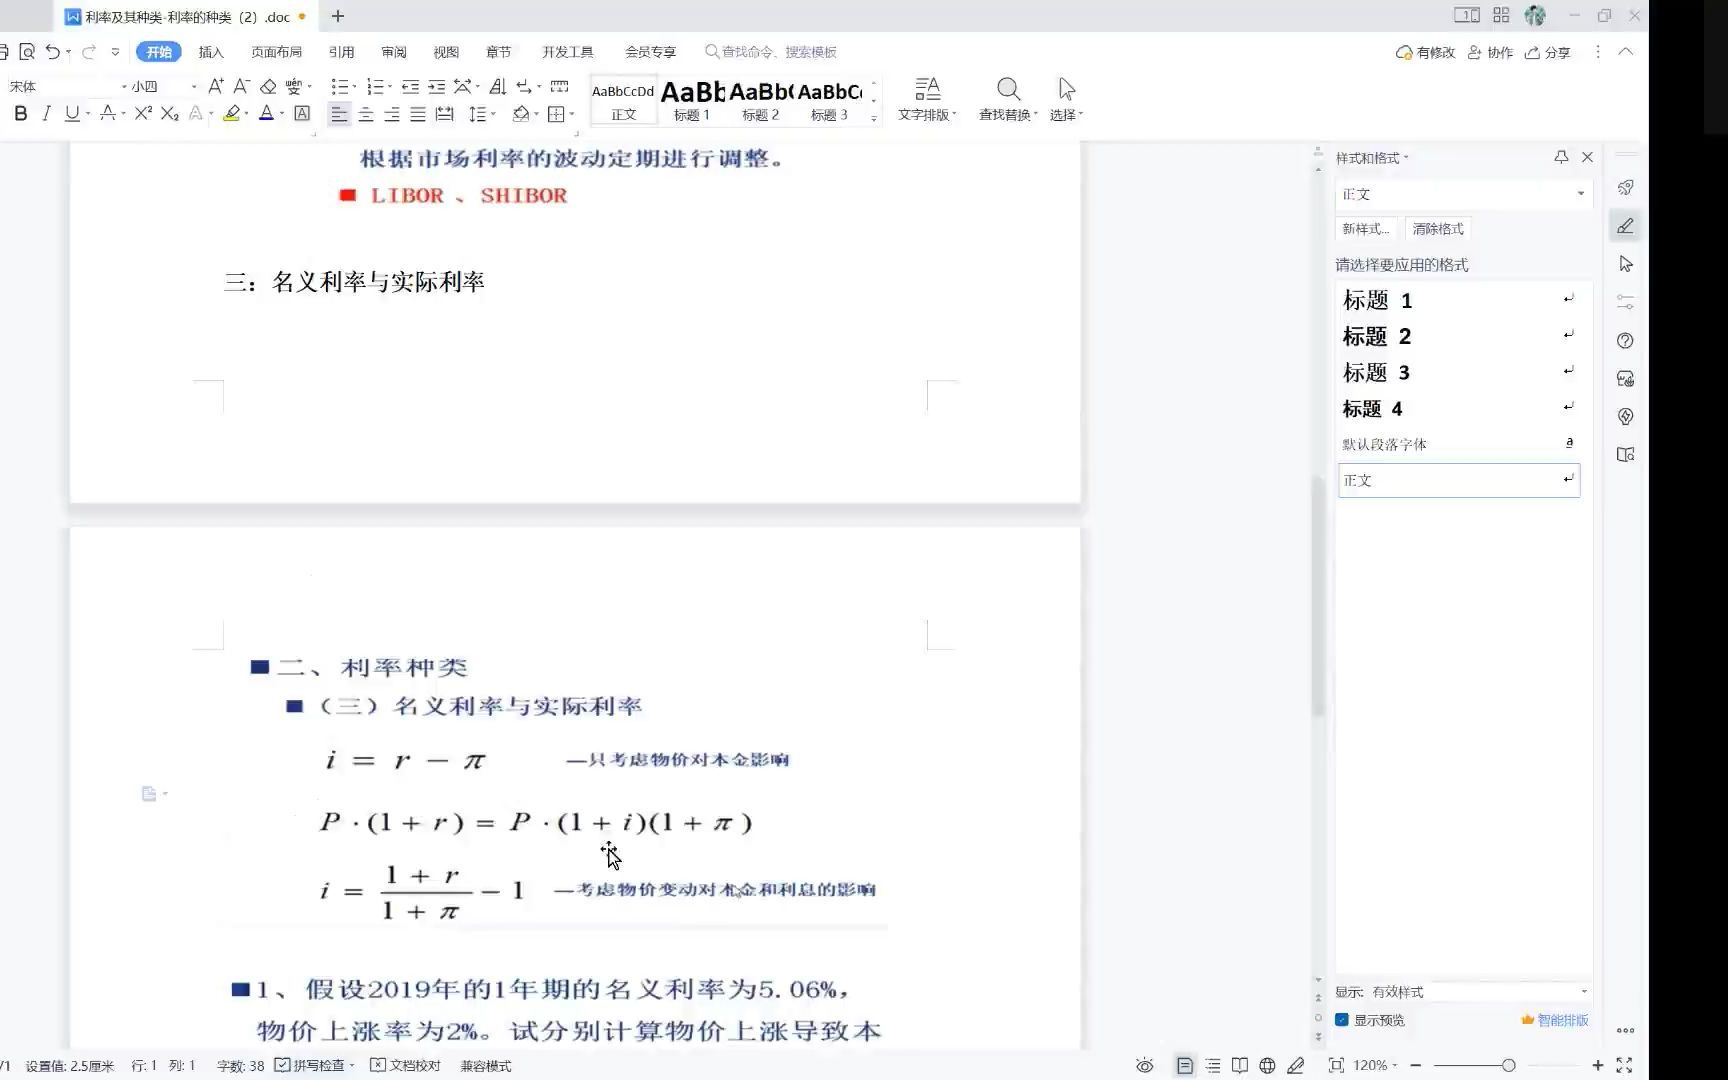Pin the Styles and Formatting pane

pyautogui.click(x=1561, y=157)
